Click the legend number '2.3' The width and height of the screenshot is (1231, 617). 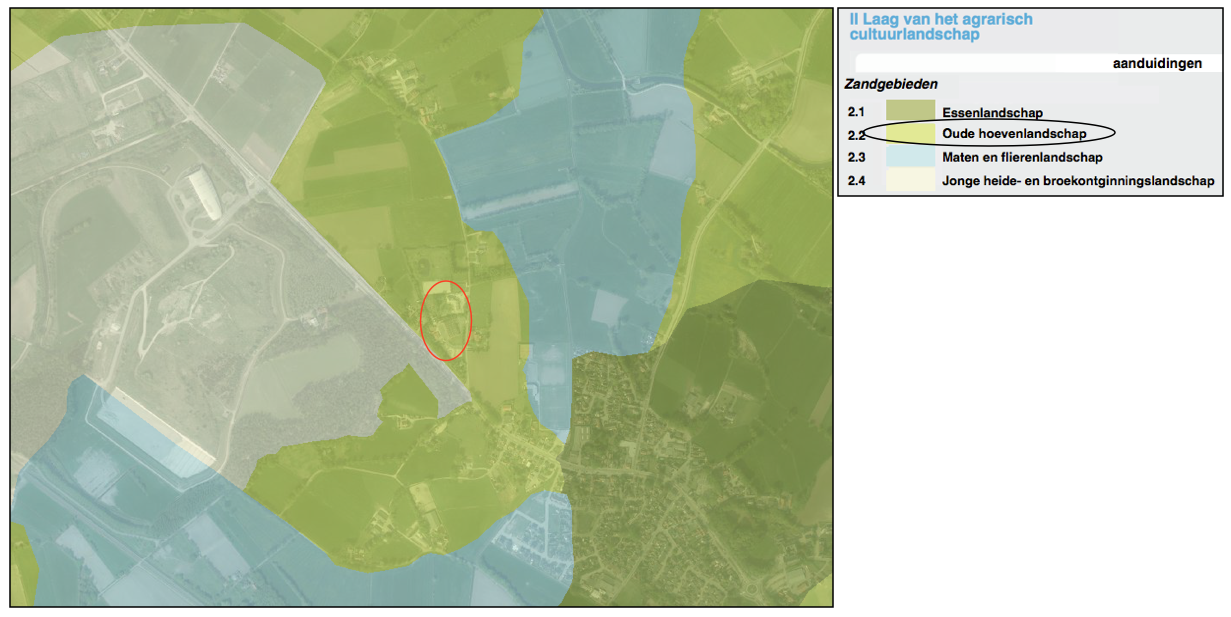856,158
